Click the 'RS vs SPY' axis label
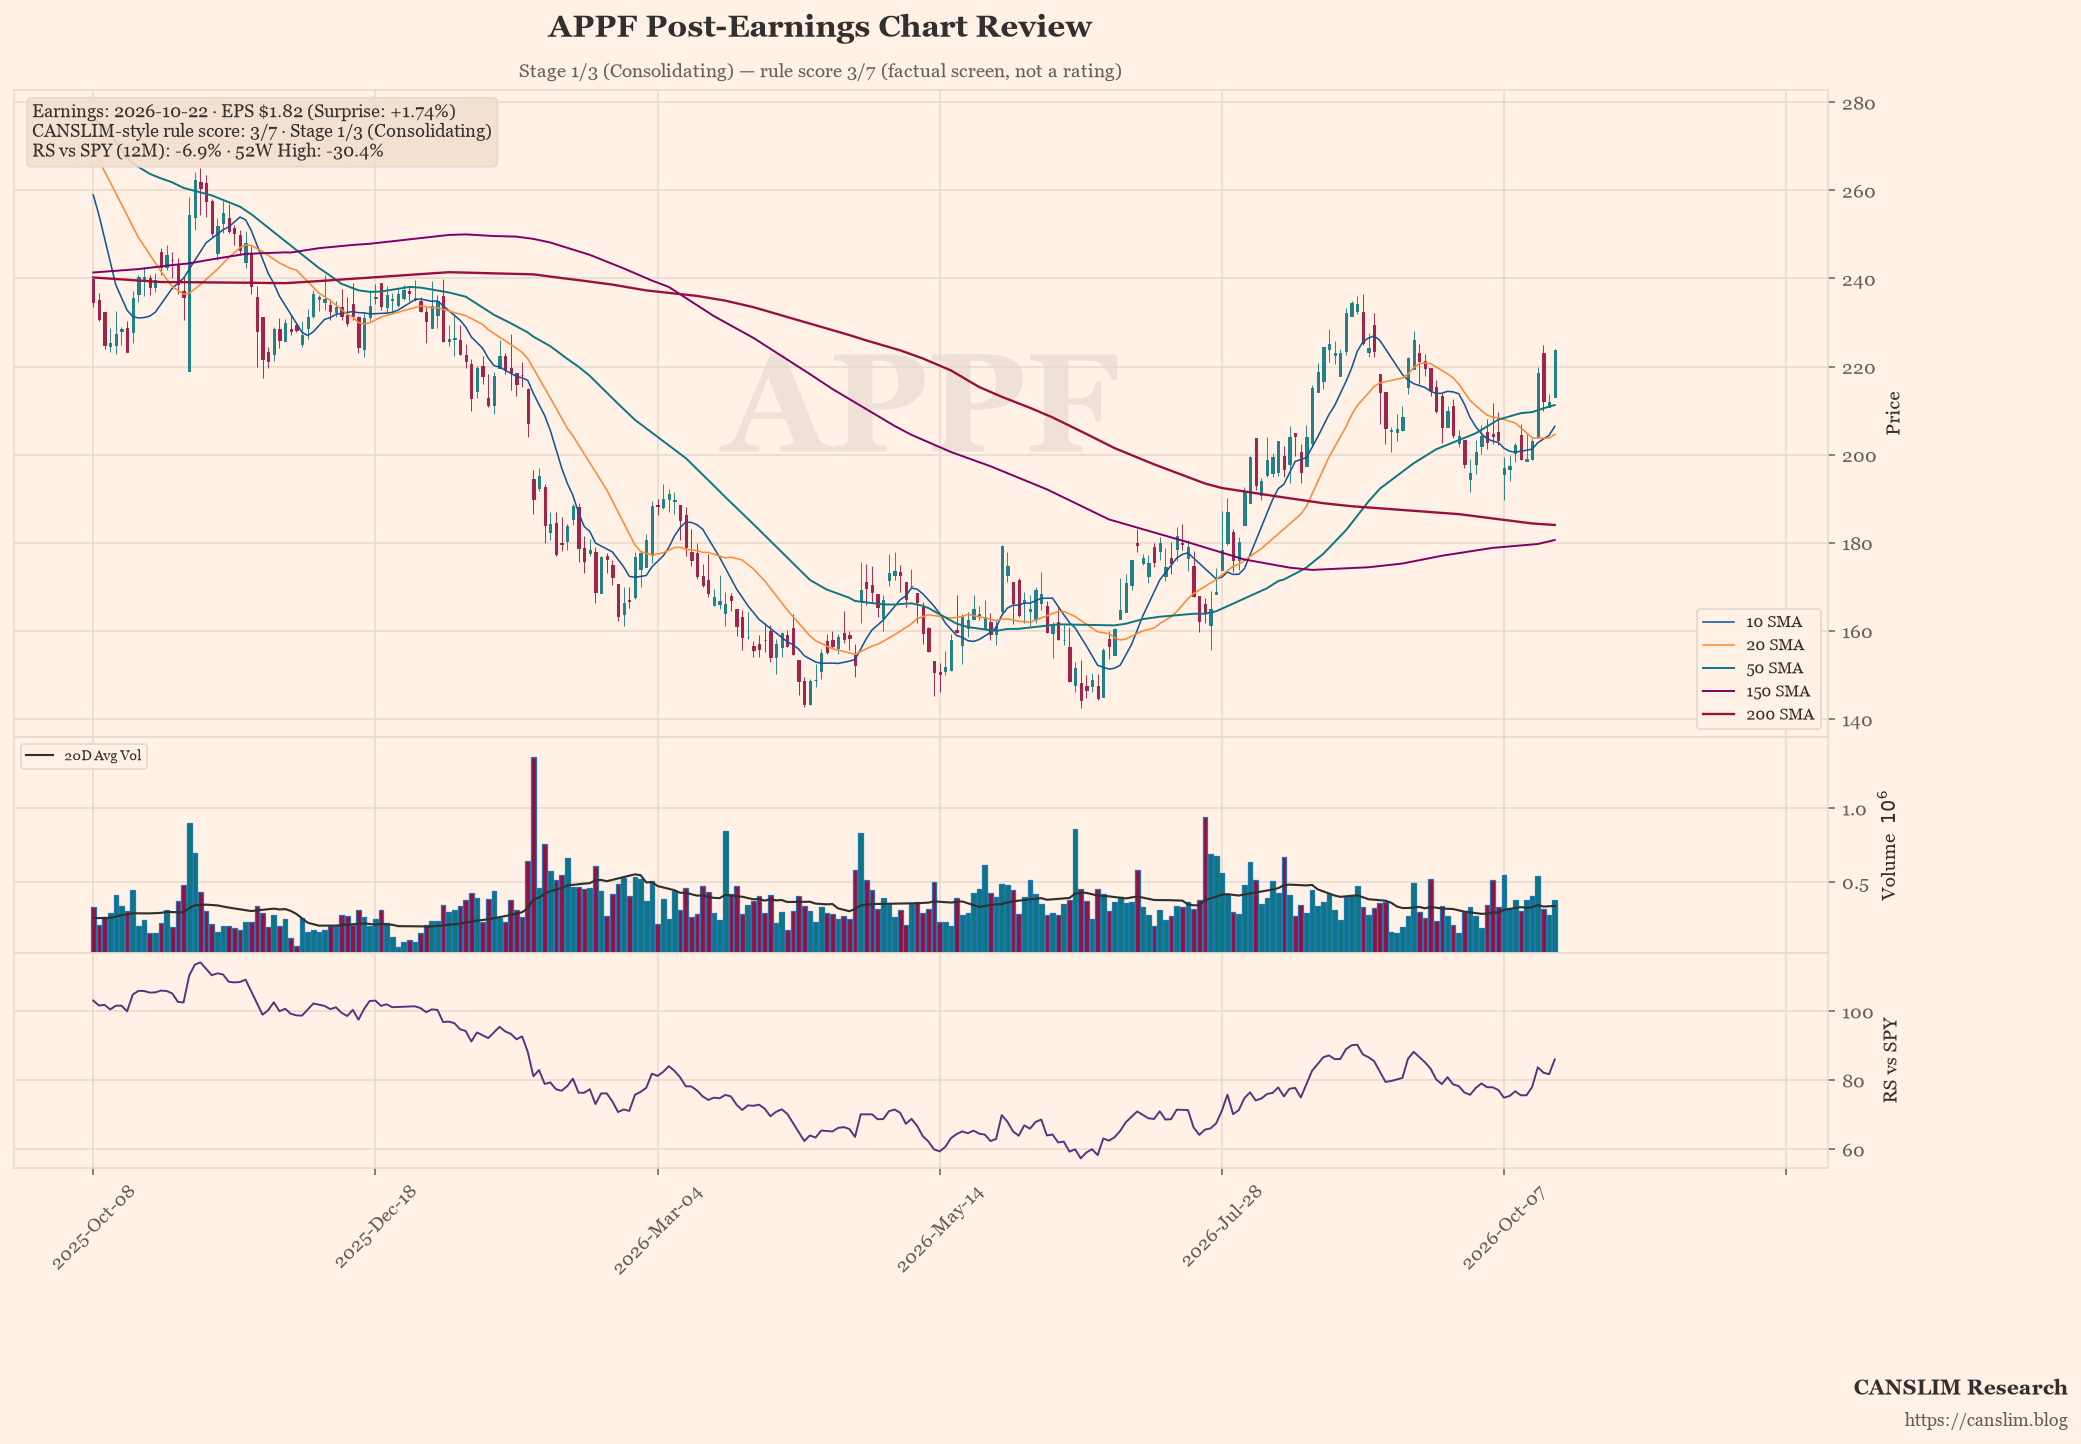This screenshot has width=2081, height=1444. tap(1889, 1061)
